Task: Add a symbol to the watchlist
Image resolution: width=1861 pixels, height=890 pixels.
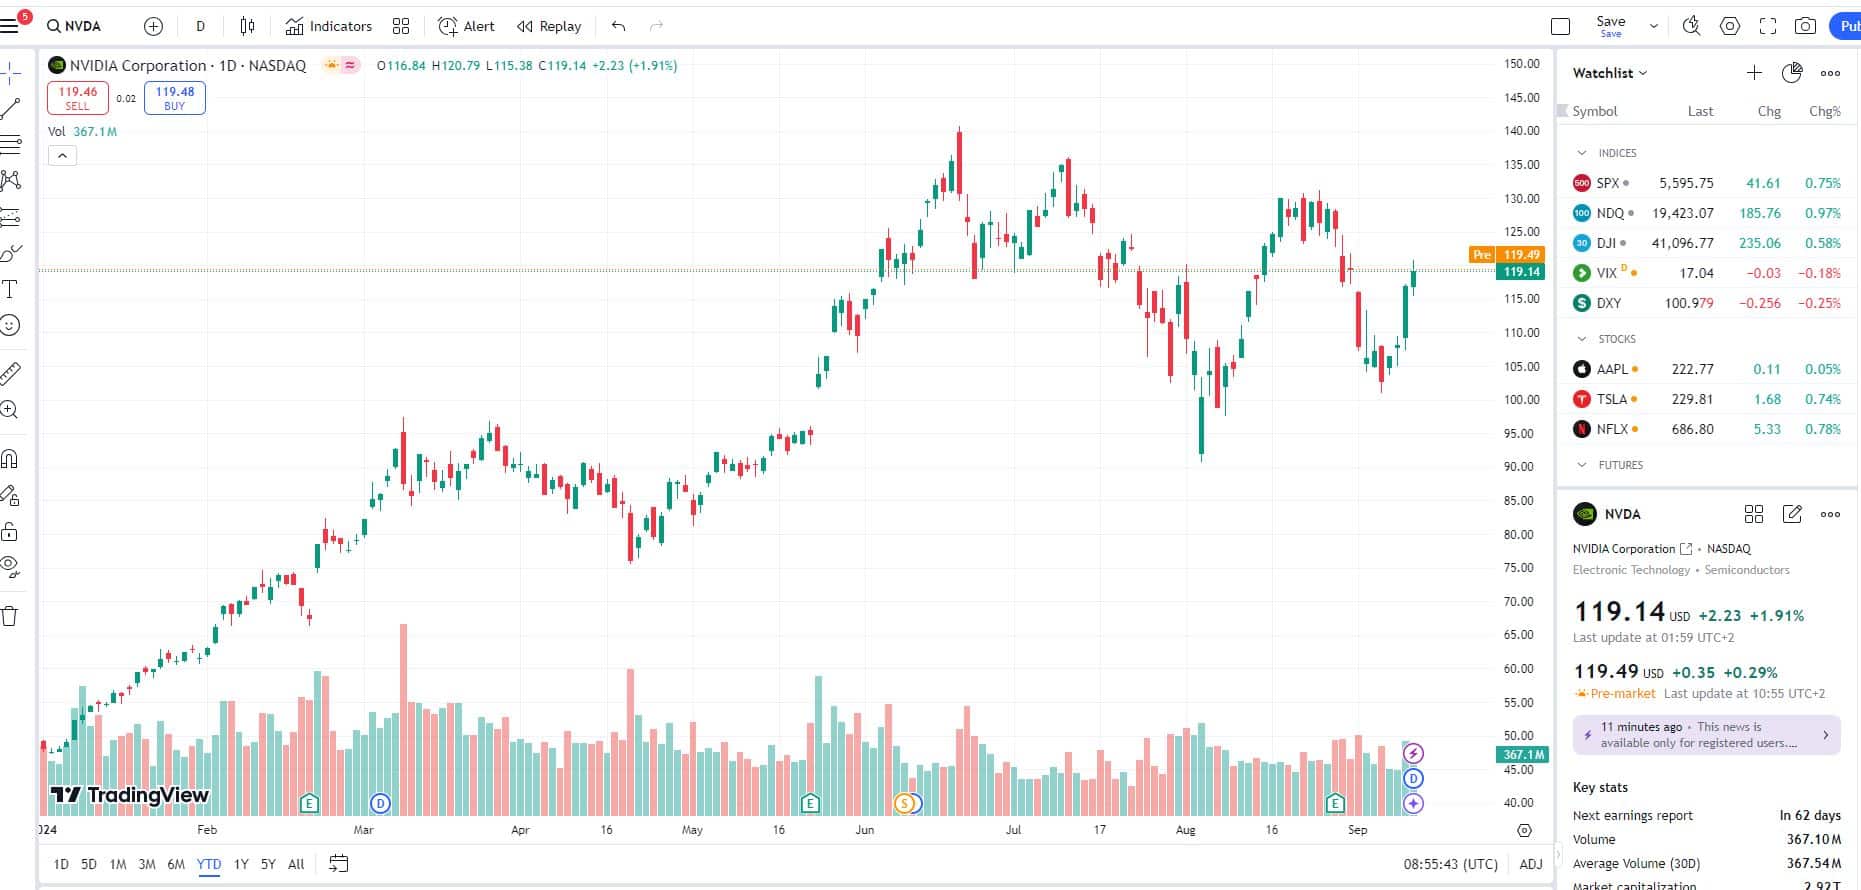Action: click(1754, 72)
